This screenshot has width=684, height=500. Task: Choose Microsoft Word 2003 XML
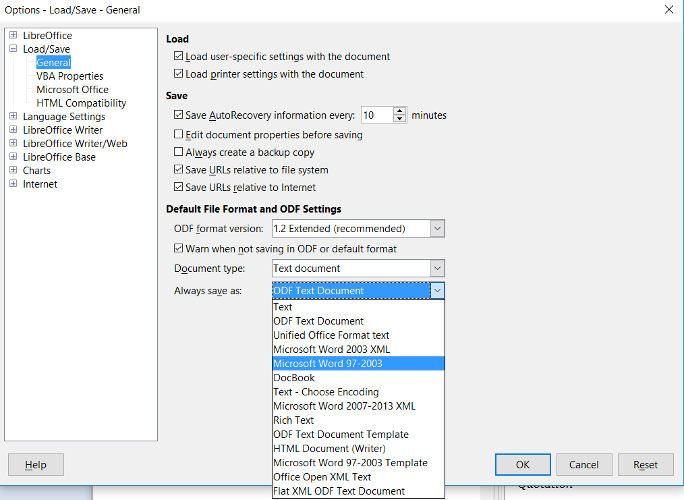[358, 349]
